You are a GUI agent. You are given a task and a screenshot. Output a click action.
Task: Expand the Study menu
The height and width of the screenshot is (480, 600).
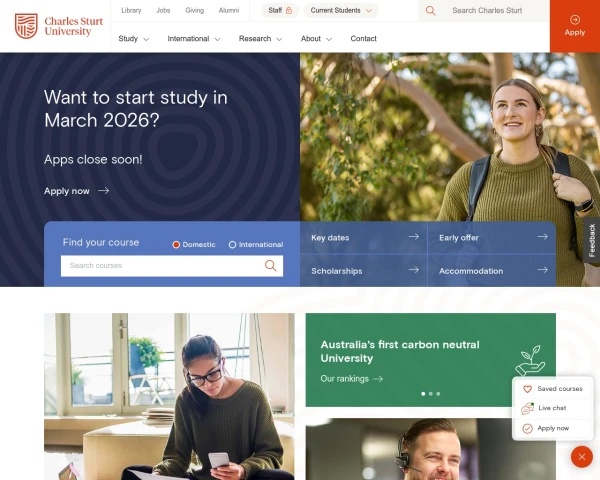[134, 39]
